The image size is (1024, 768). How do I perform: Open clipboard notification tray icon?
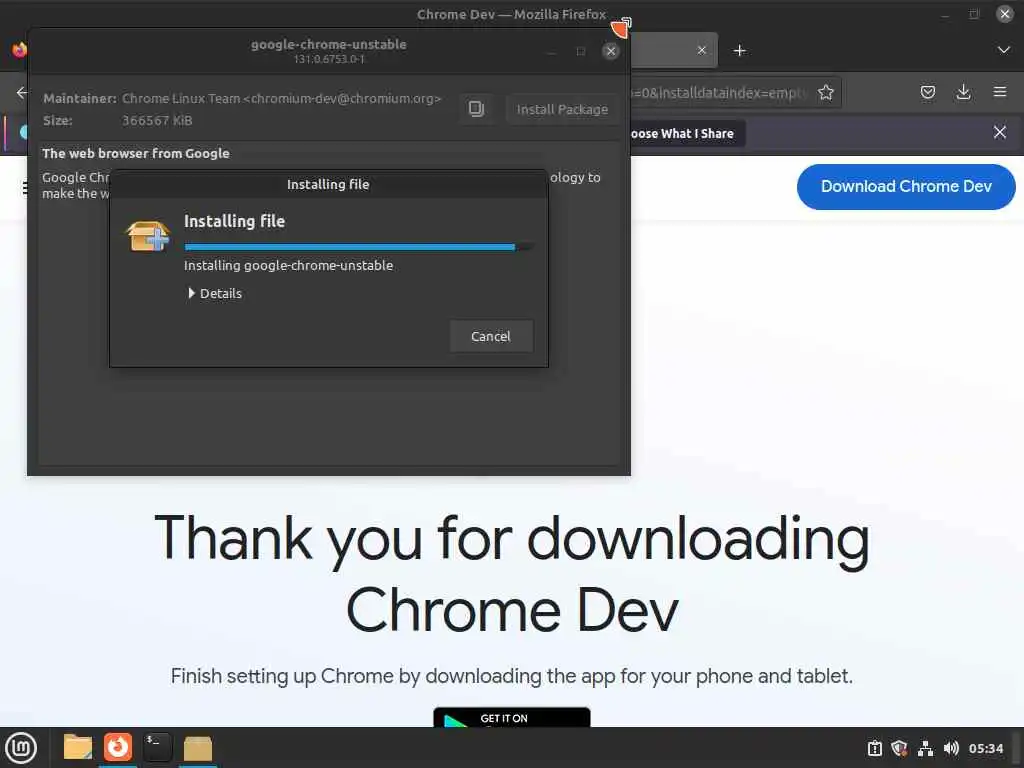click(x=874, y=748)
